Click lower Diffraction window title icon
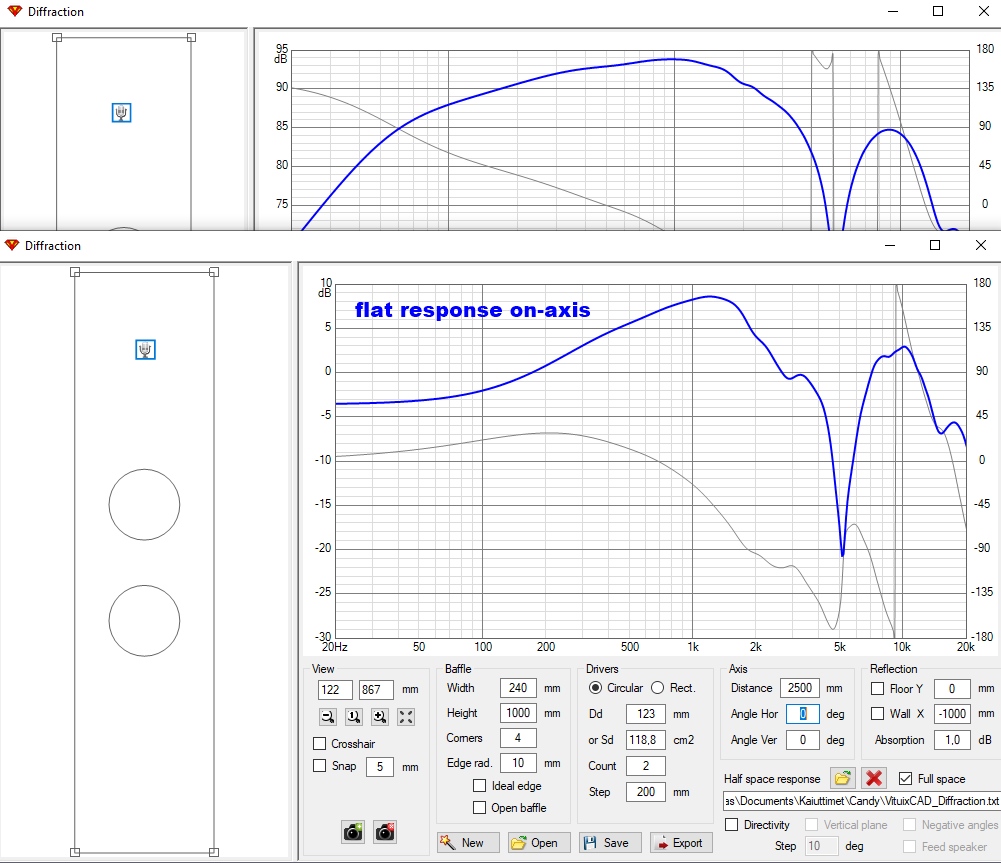Screen dimensions: 1001x863 tap(11, 246)
